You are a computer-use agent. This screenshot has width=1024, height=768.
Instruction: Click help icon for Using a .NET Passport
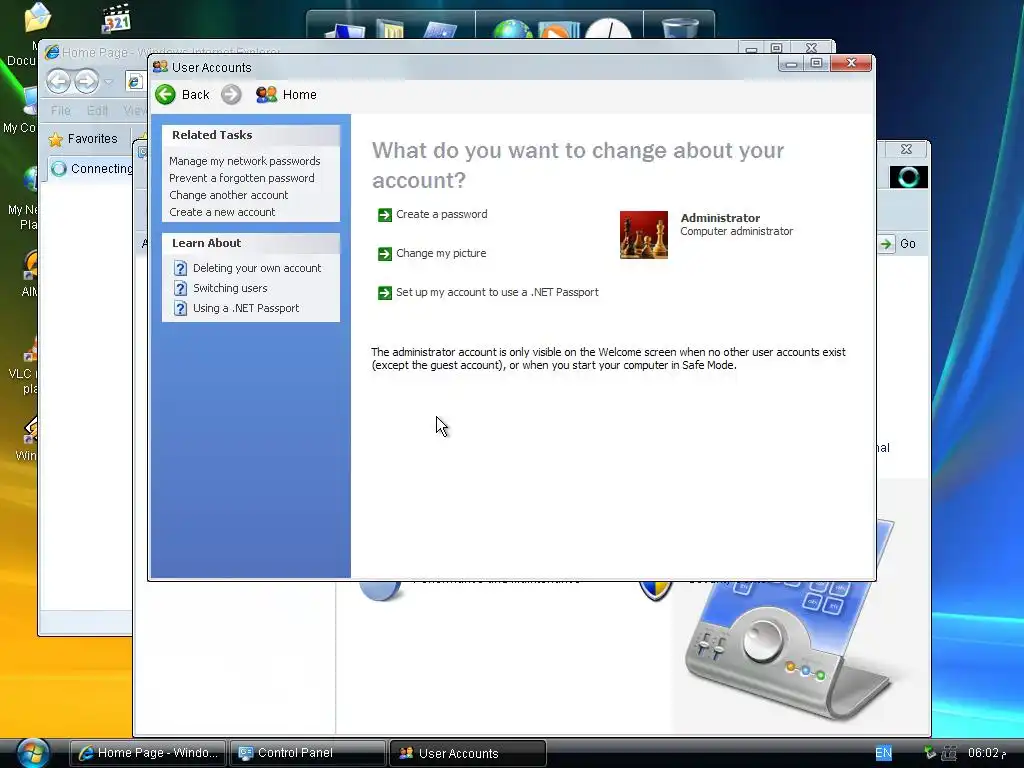pyautogui.click(x=181, y=308)
